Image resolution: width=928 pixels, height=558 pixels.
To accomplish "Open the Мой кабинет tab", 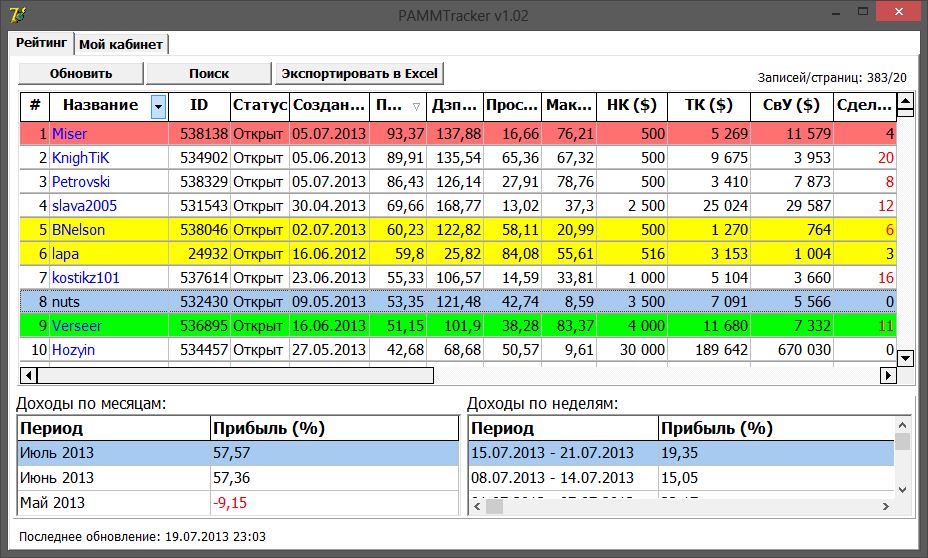I will pyautogui.click(x=121, y=44).
